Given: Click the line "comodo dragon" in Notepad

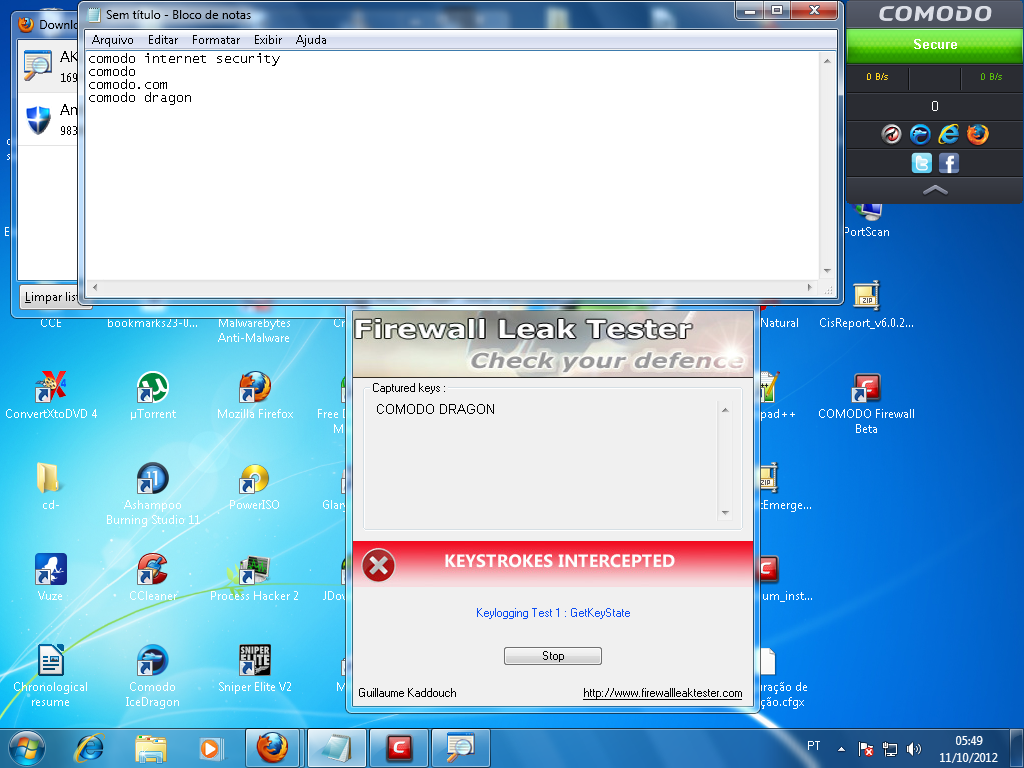Looking at the screenshot, I should tap(140, 98).
